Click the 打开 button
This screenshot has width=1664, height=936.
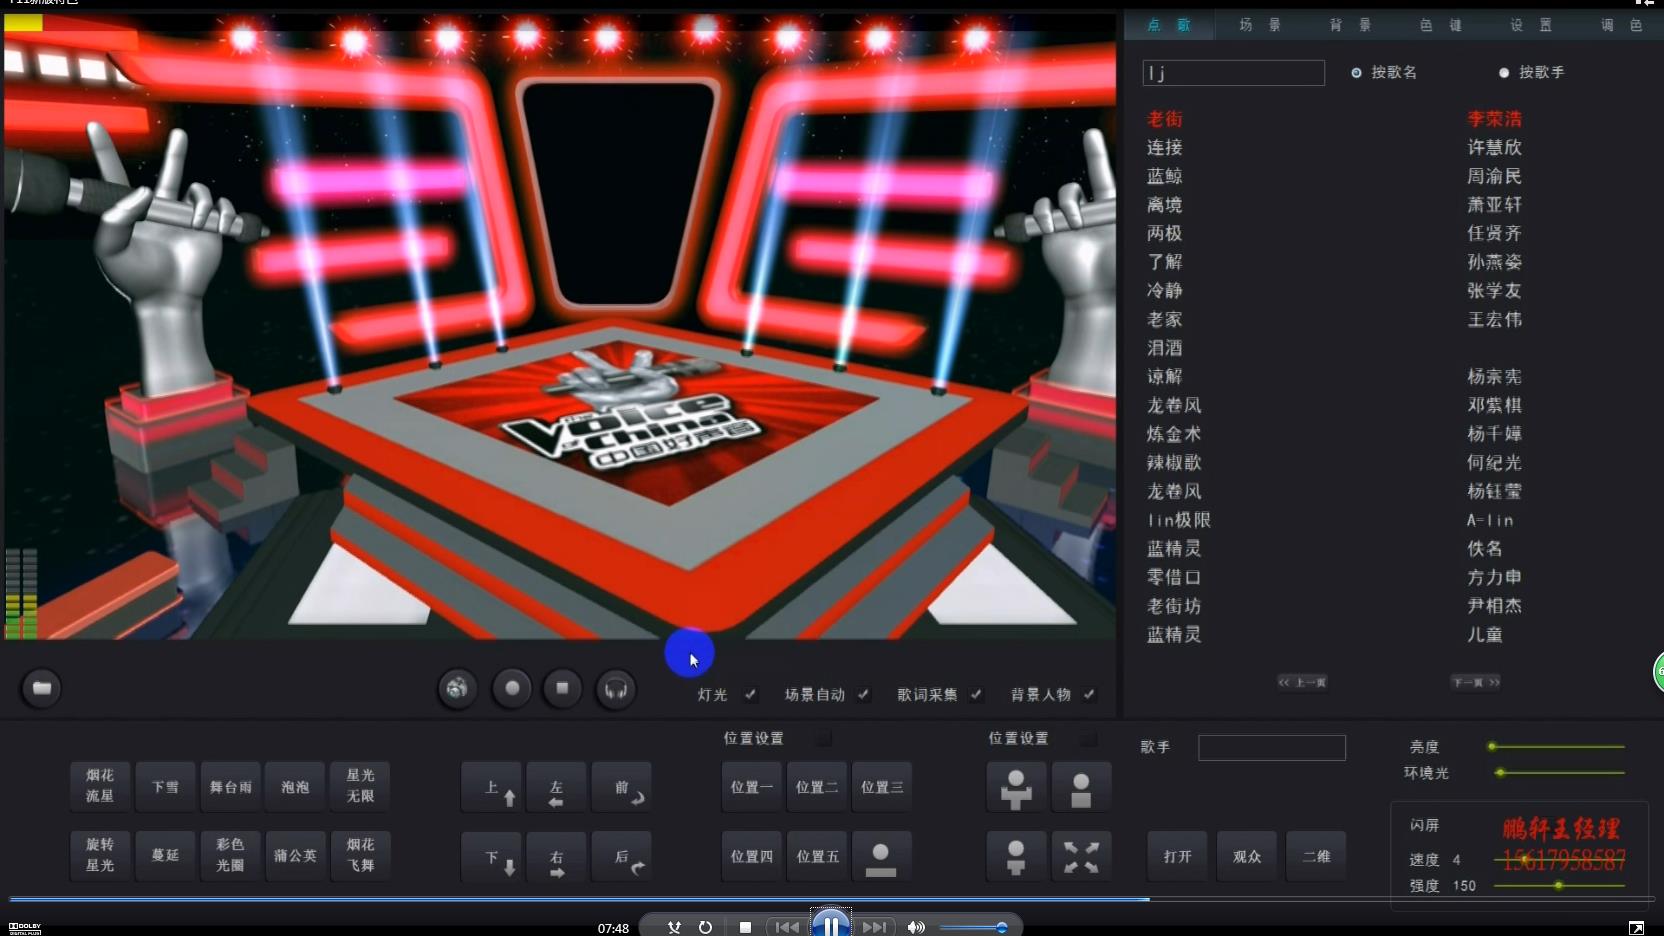1177,857
